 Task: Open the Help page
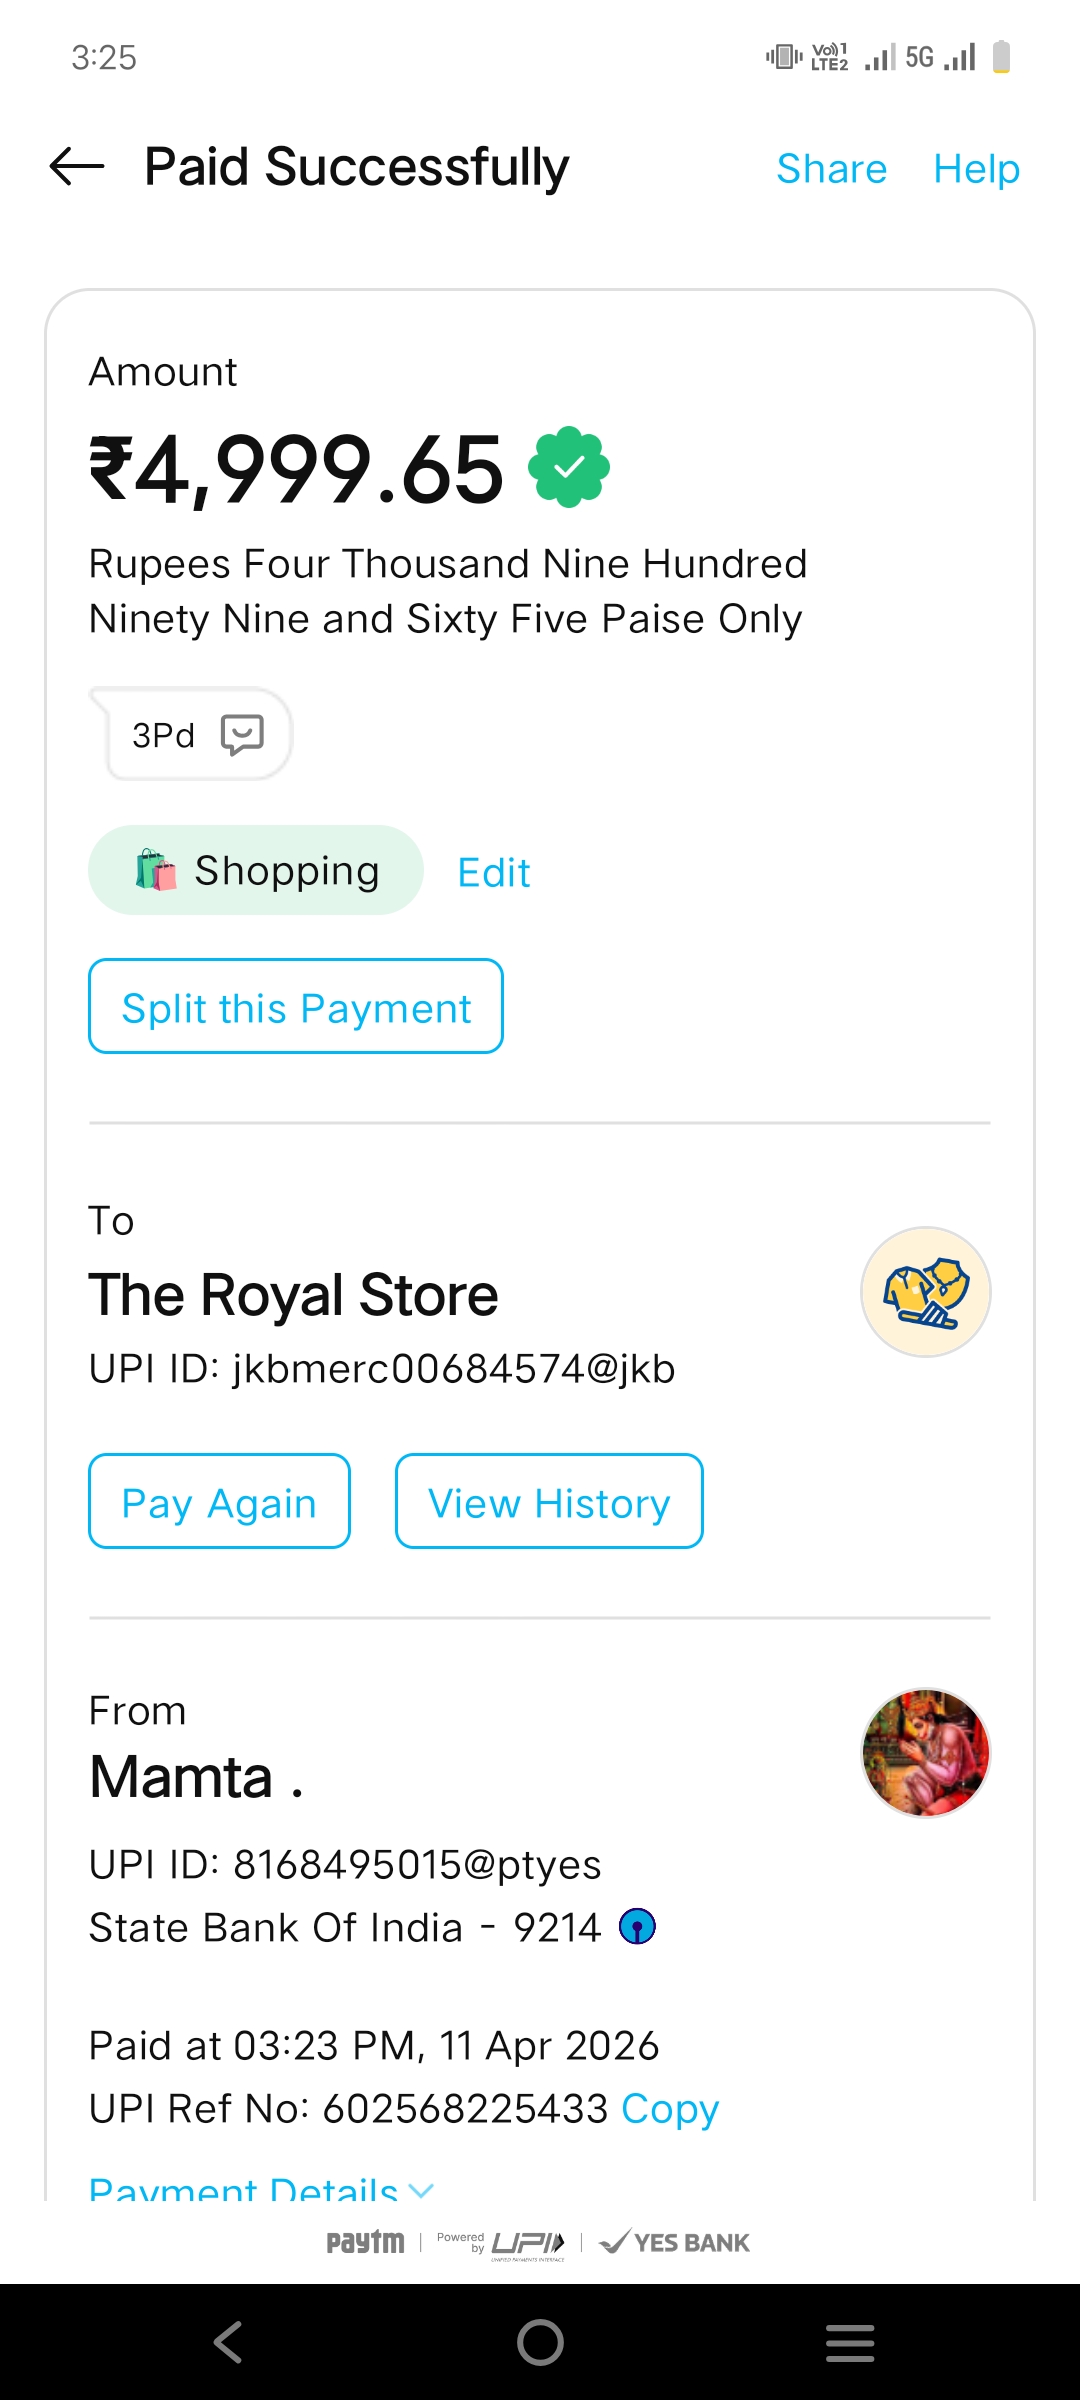(976, 169)
